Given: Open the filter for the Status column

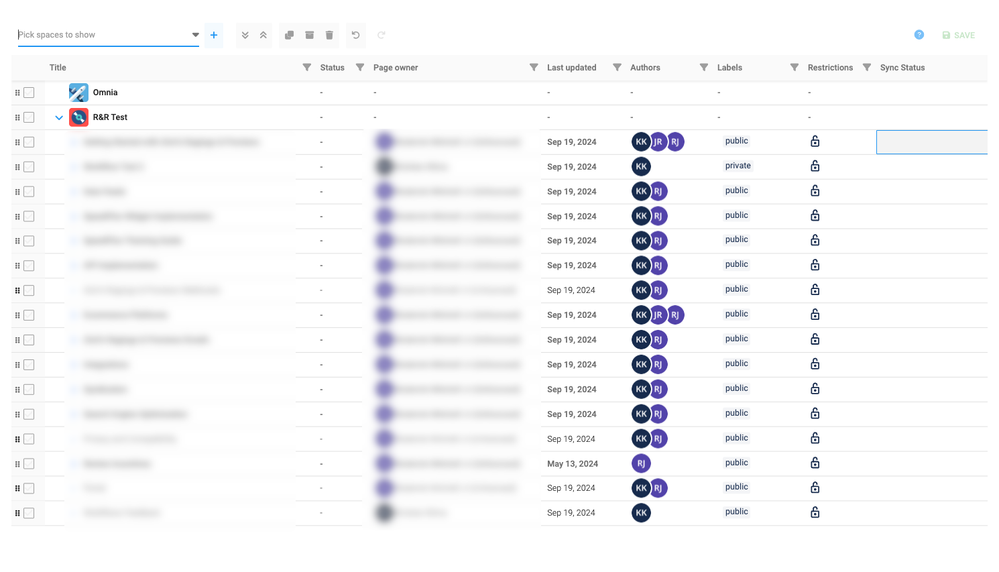Looking at the screenshot, I should 360,68.
